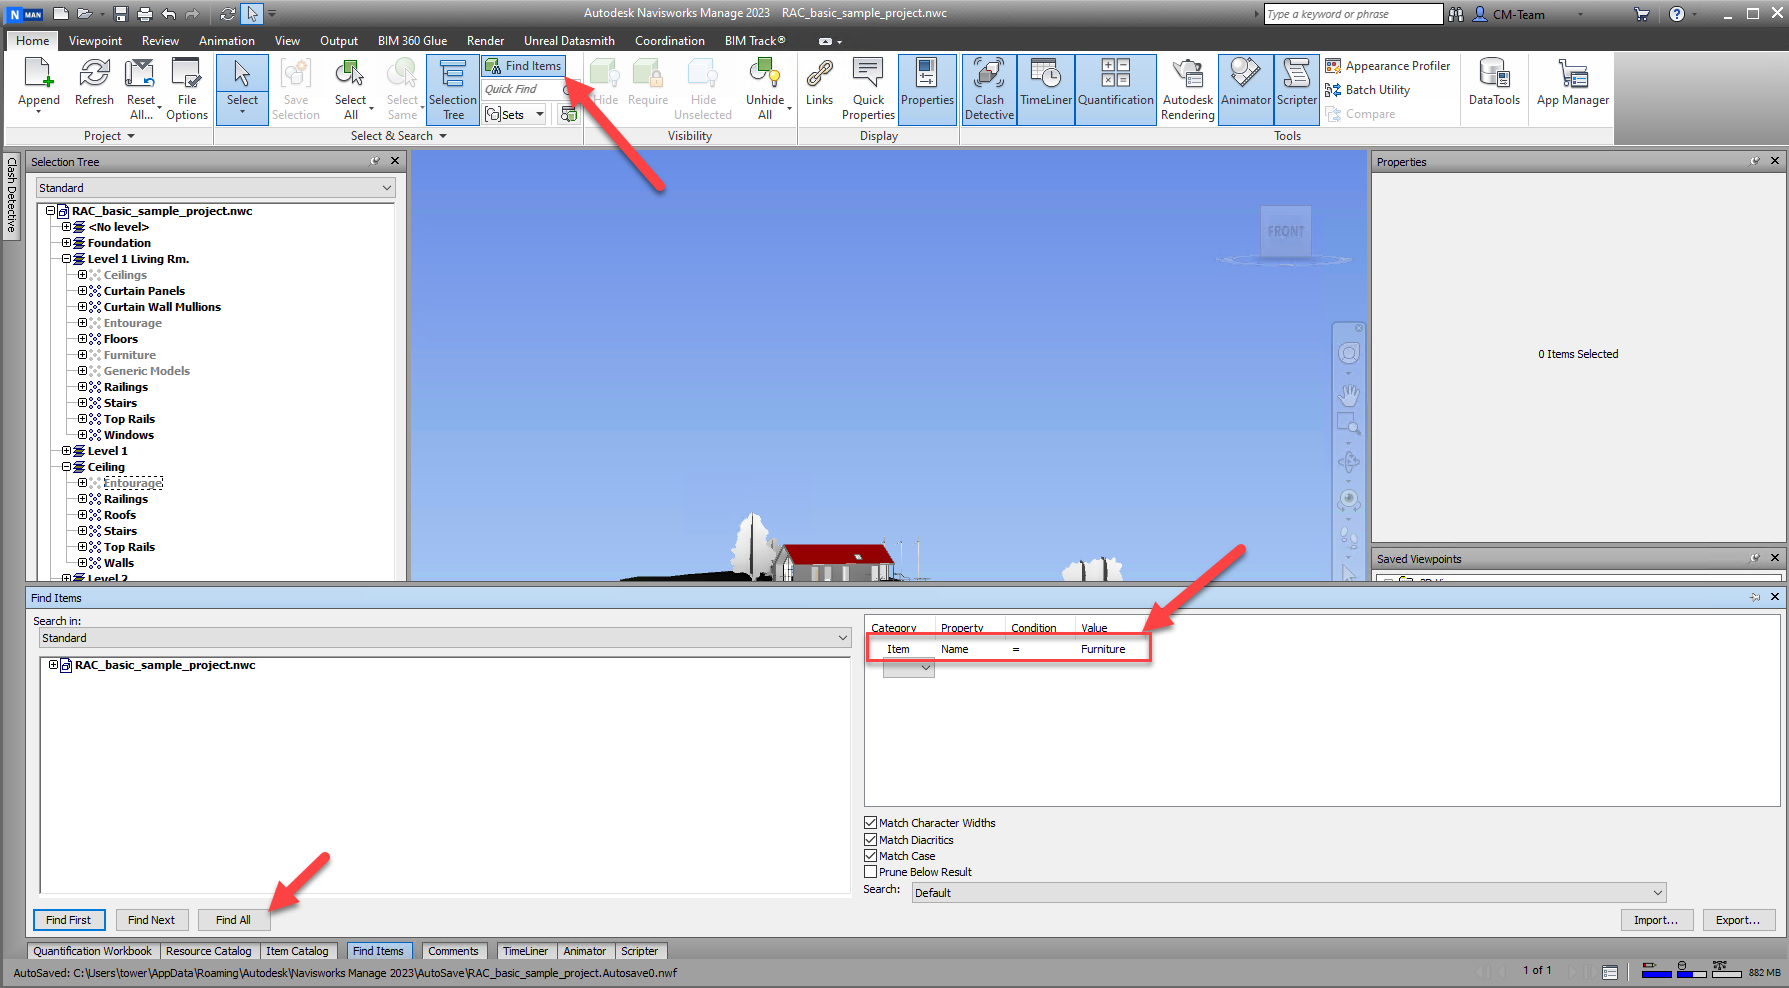
Task: Toggle Match Diacritics checkbox
Action: click(870, 840)
